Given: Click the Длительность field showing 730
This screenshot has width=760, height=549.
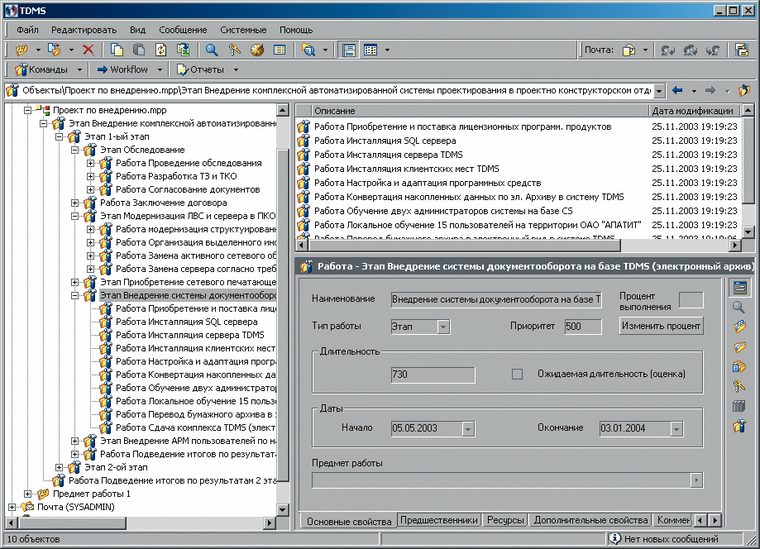Looking at the screenshot, I should pos(433,375).
